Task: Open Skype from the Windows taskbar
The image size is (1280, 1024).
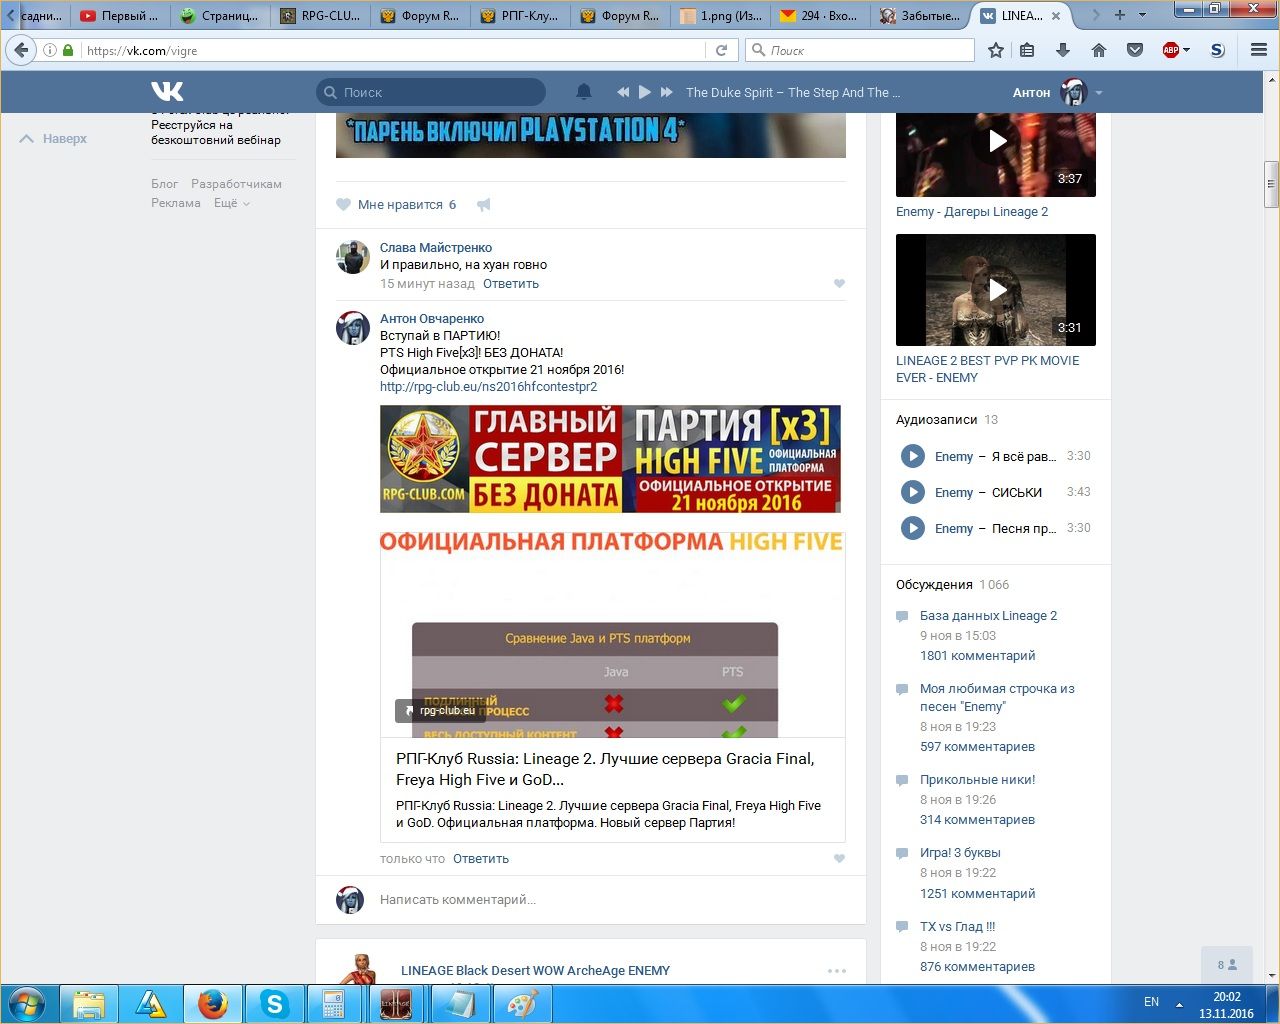Action: [274, 1004]
